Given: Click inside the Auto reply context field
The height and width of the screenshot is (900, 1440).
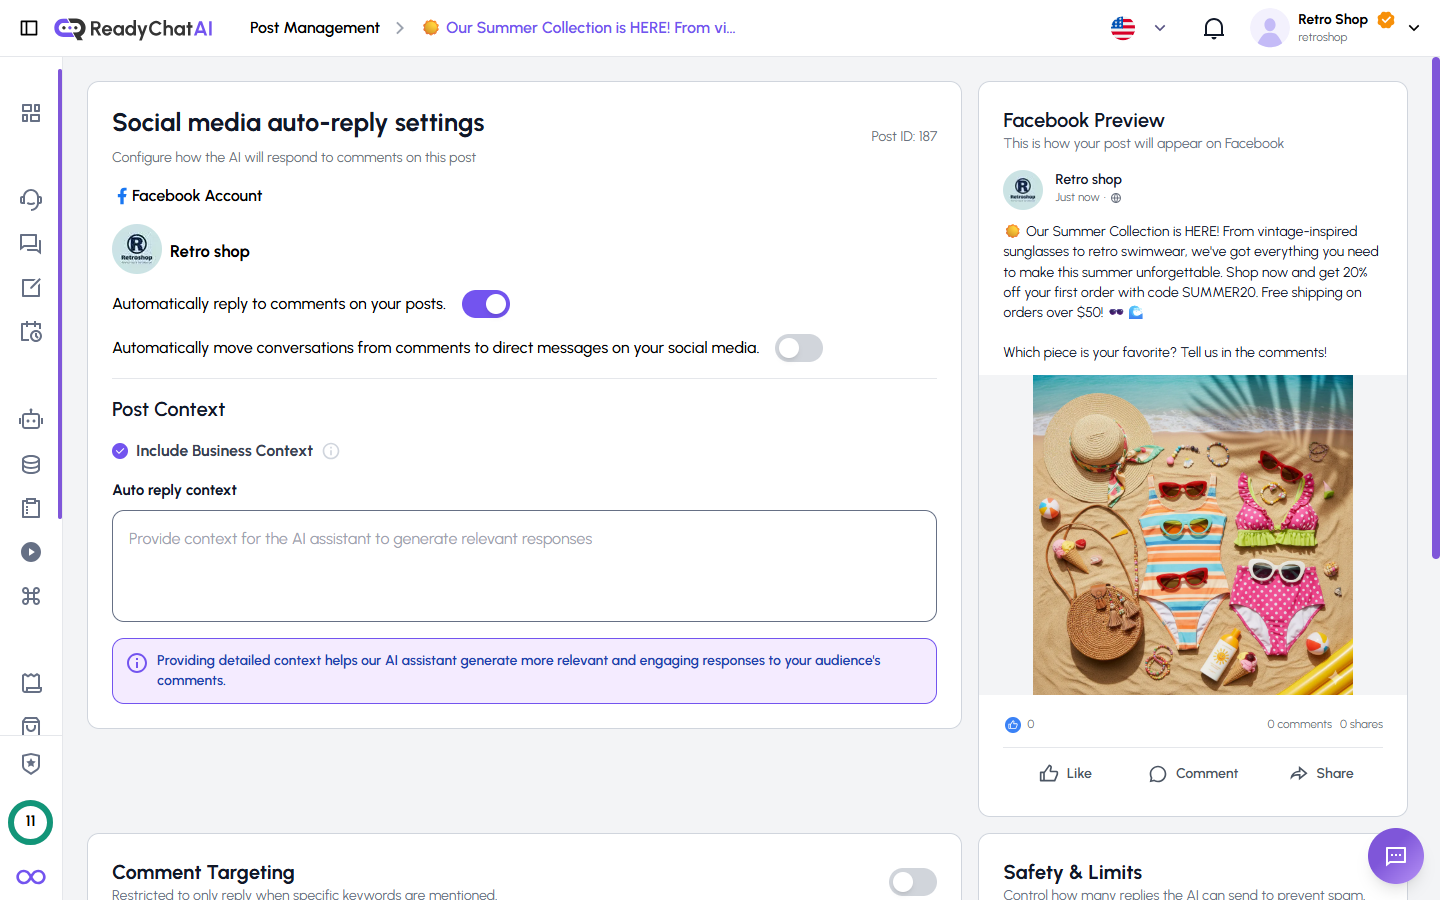Looking at the screenshot, I should click(524, 565).
